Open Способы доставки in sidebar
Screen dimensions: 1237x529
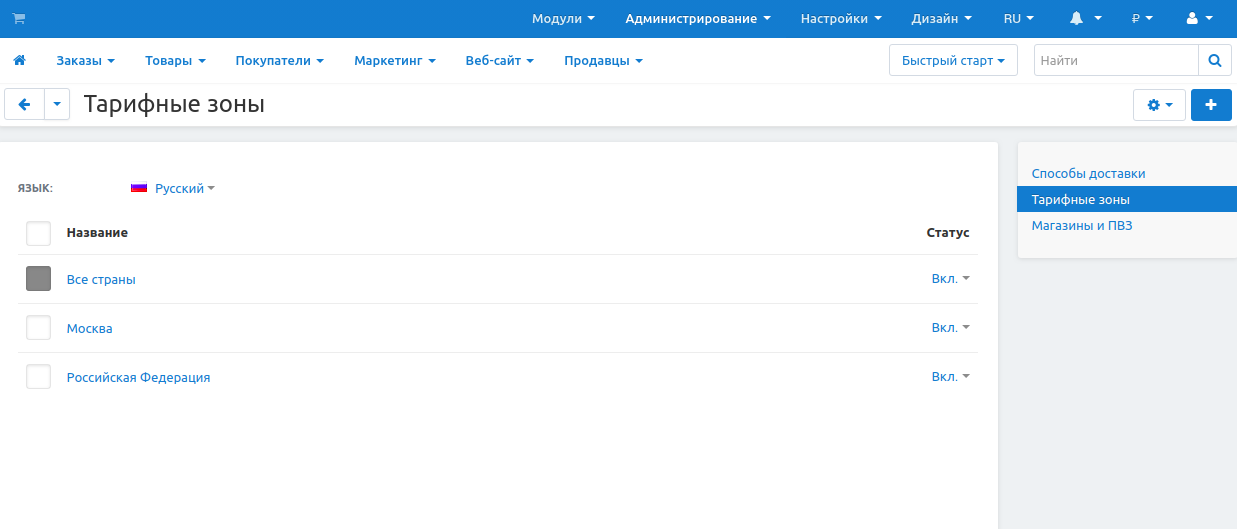(x=1088, y=173)
